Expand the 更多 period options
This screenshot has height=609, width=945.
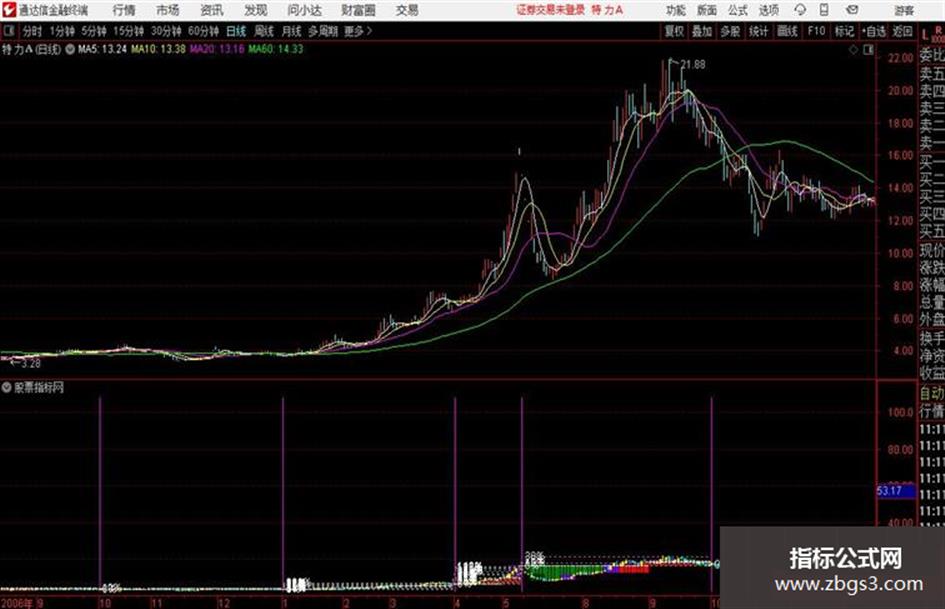pyautogui.click(x=358, y=31)
